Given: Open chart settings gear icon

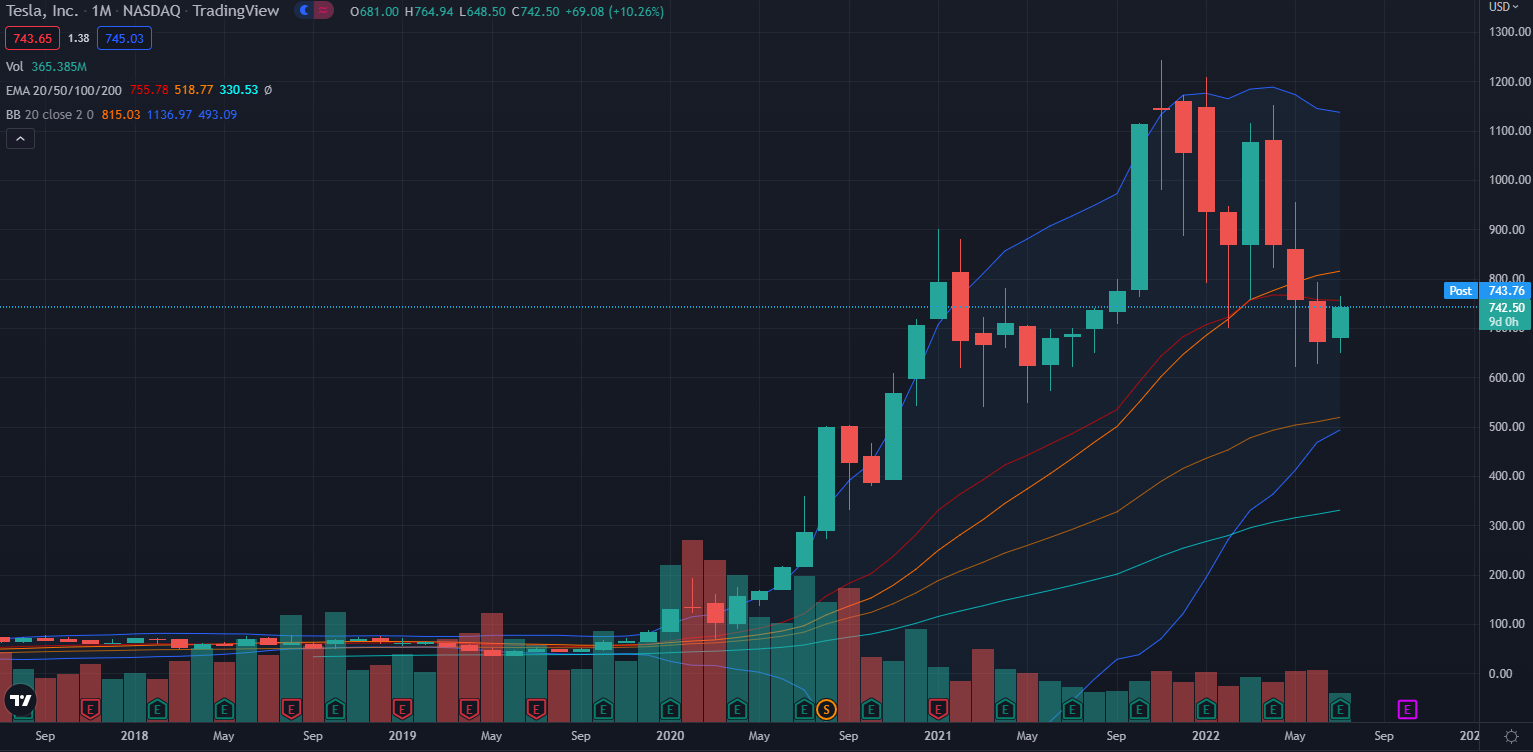Looking at the screenshot, I should click(1511, 736).
